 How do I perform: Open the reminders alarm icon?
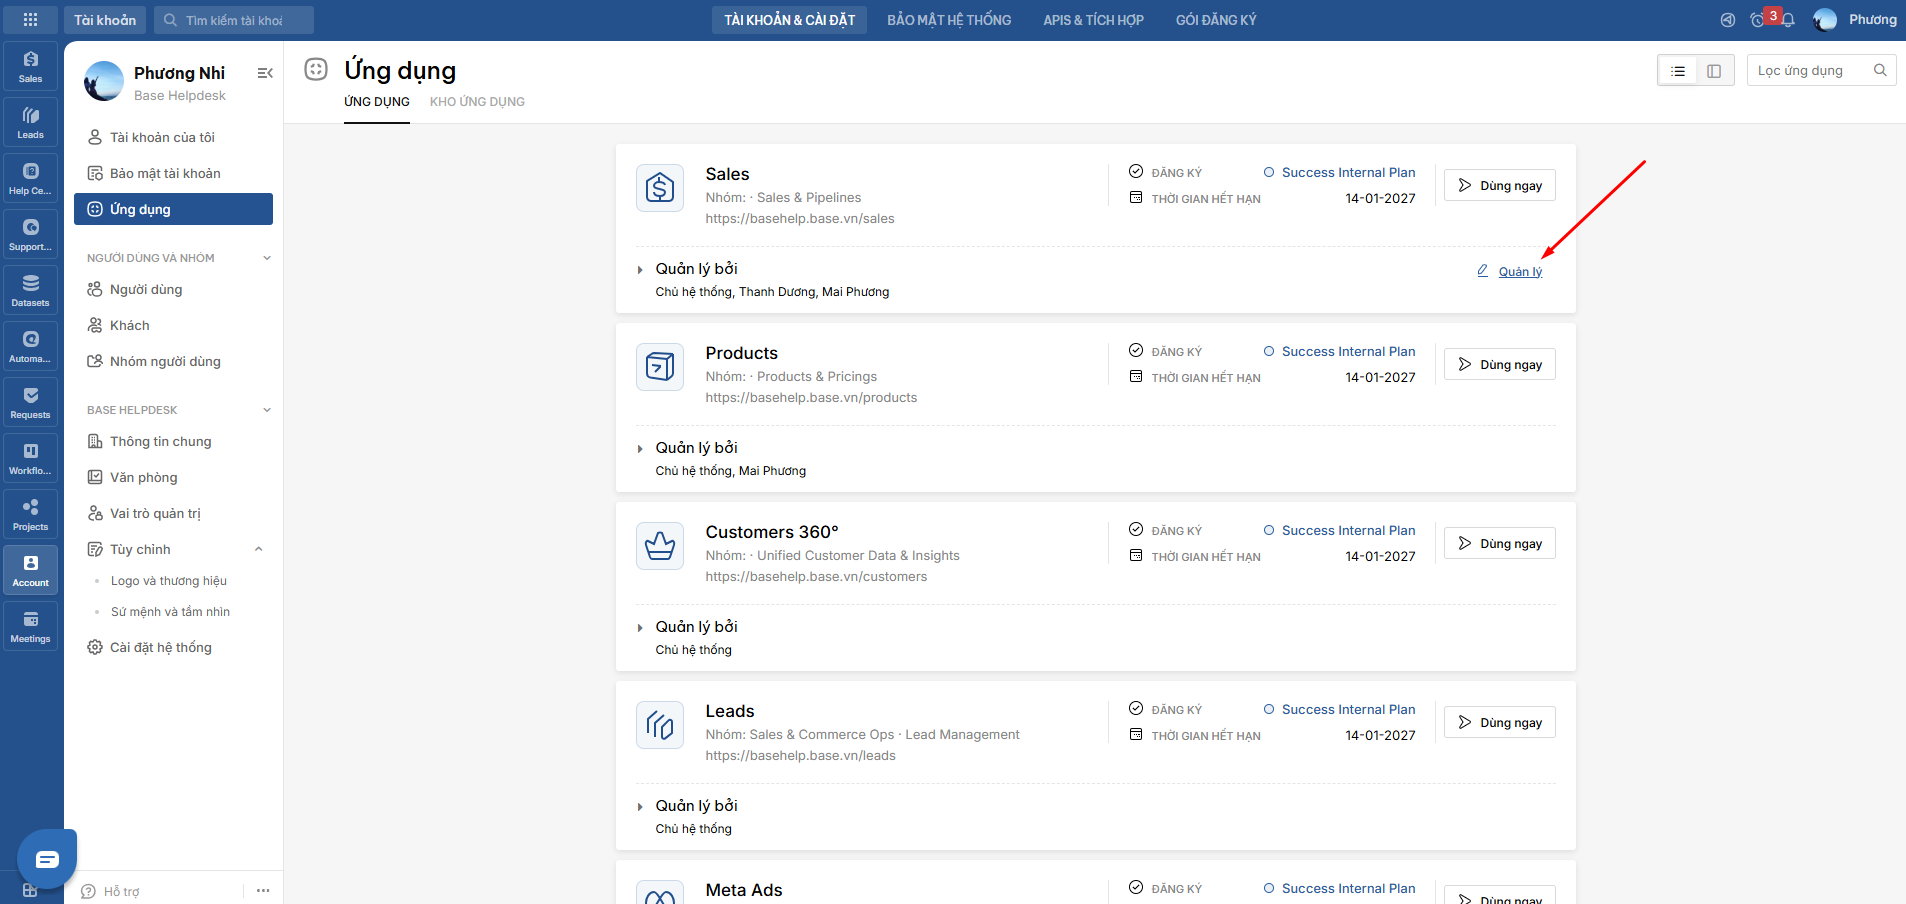1758,20
